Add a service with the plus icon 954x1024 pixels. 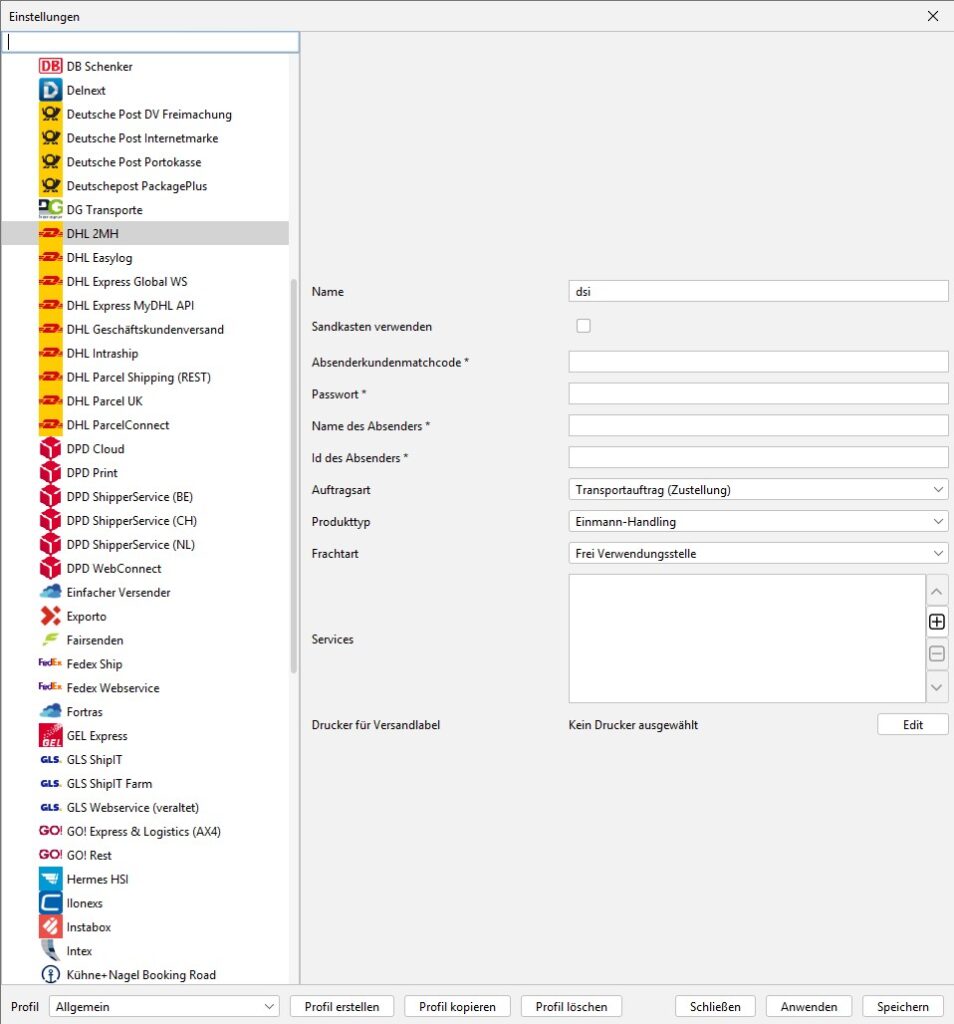(936, 621)
